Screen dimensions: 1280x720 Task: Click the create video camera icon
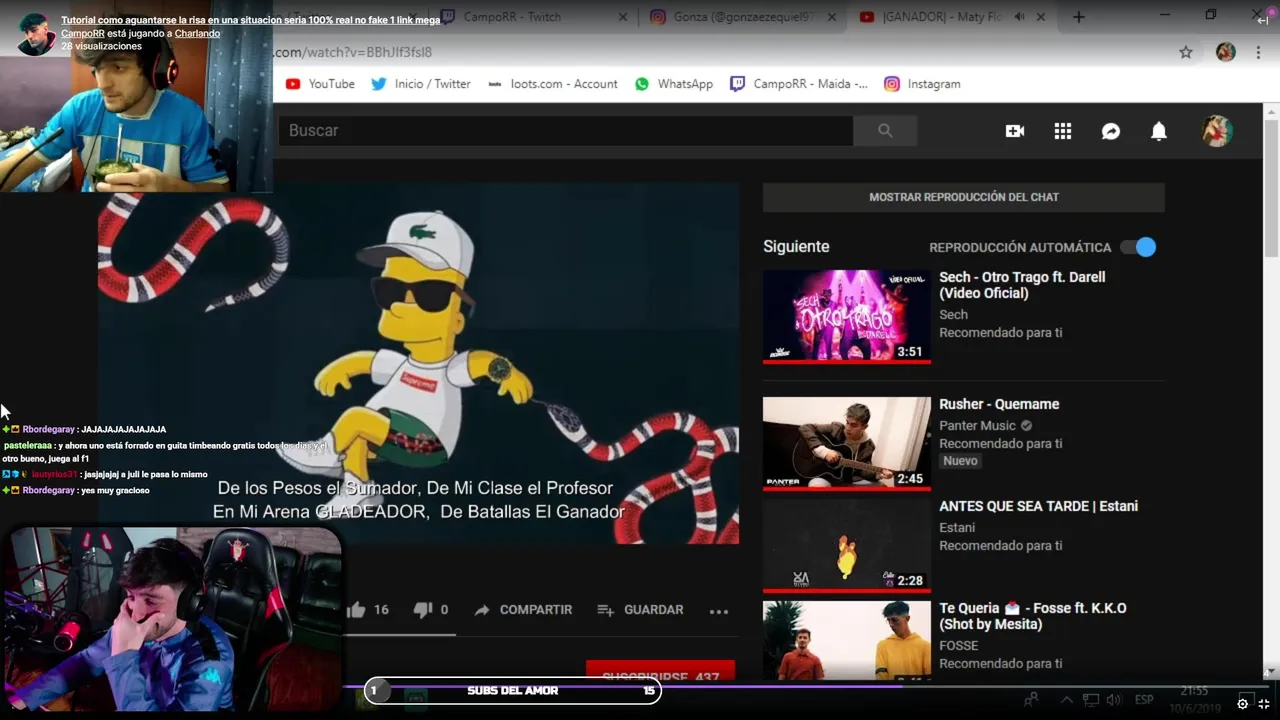point(1015,131)
